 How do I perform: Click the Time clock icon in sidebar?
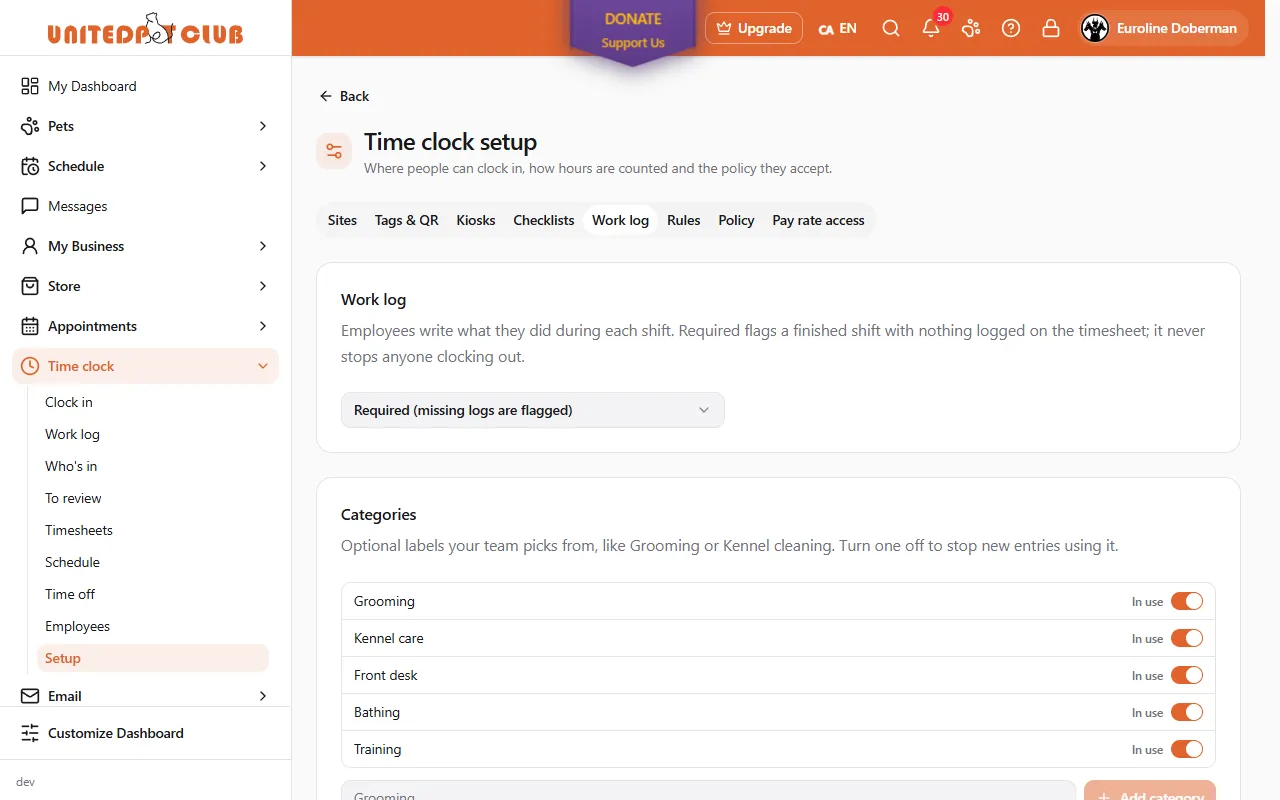pyautogui.click(x=30, y=366)
